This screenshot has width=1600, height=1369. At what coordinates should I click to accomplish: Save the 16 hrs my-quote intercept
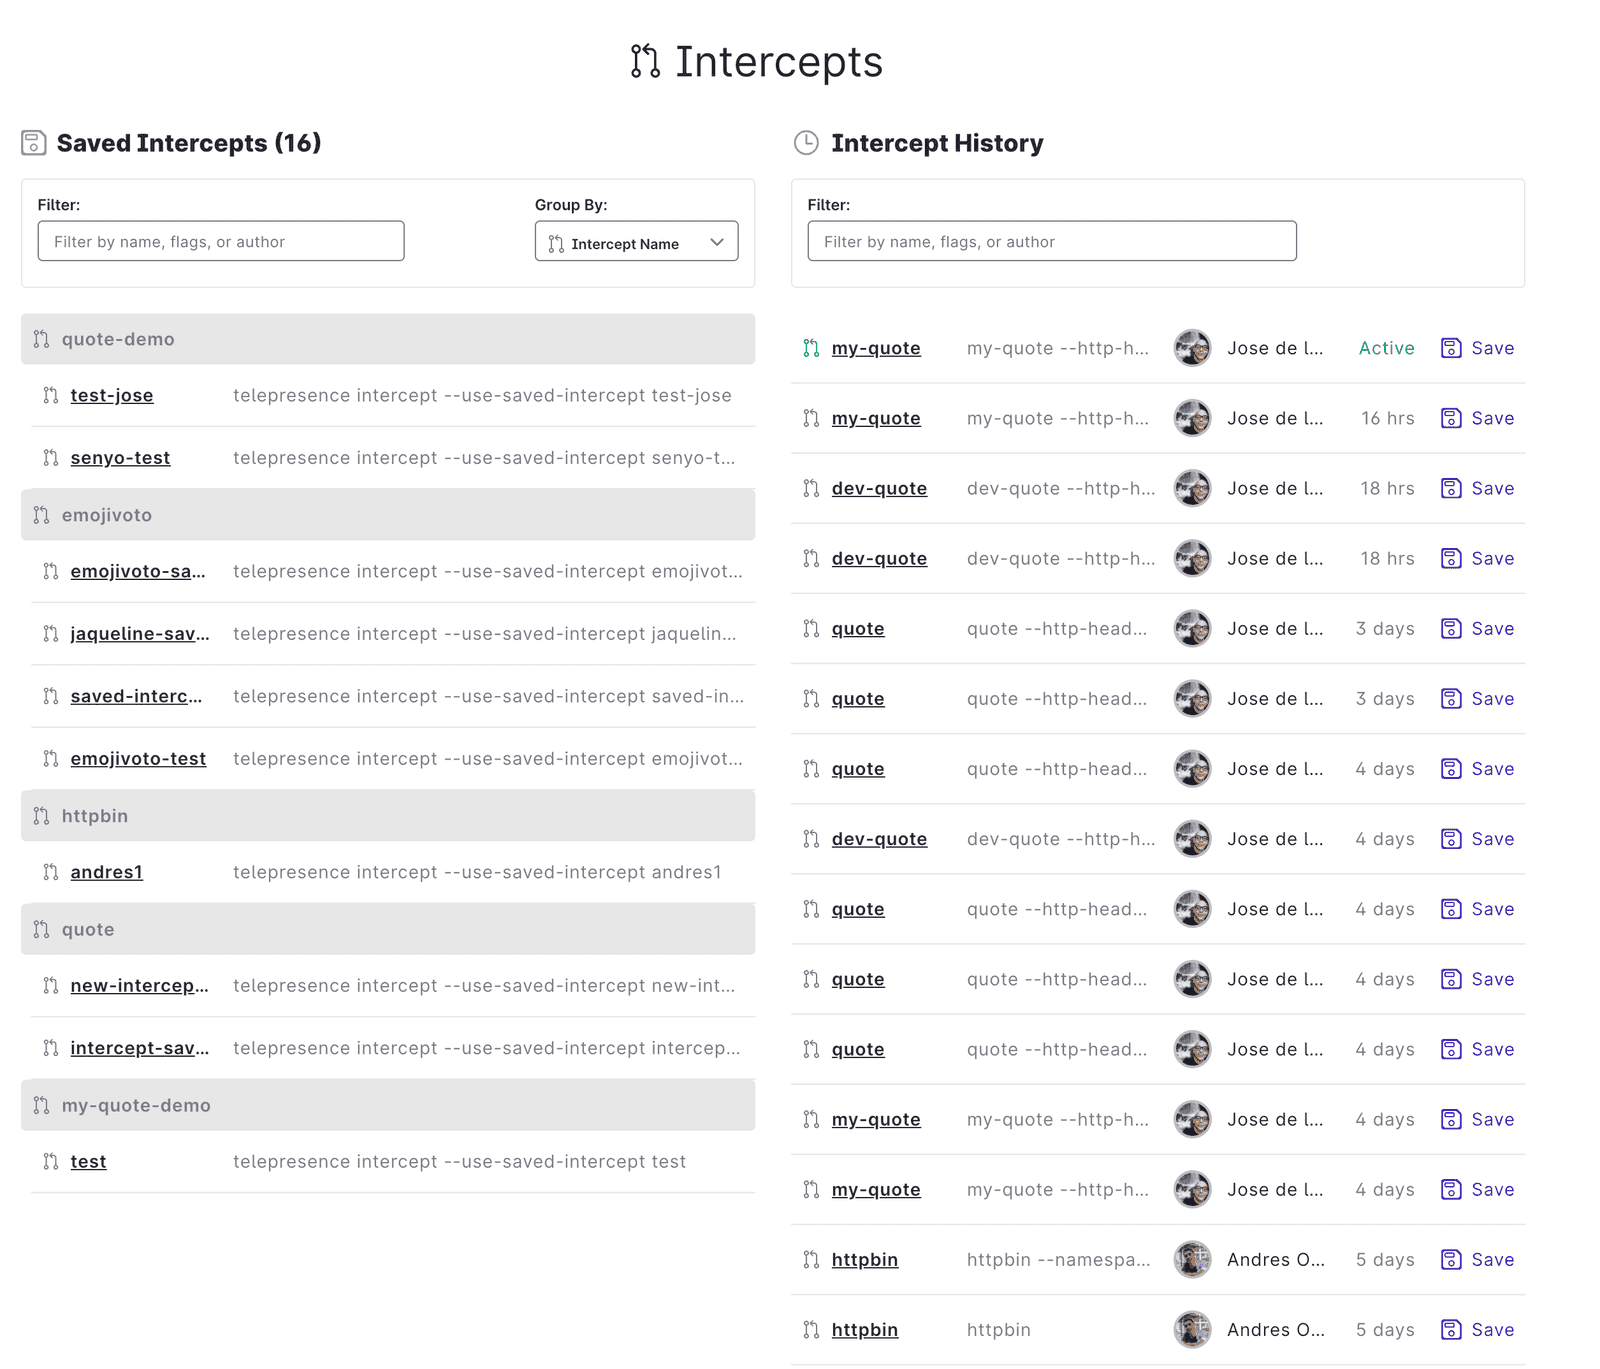tap(1477, 418)
